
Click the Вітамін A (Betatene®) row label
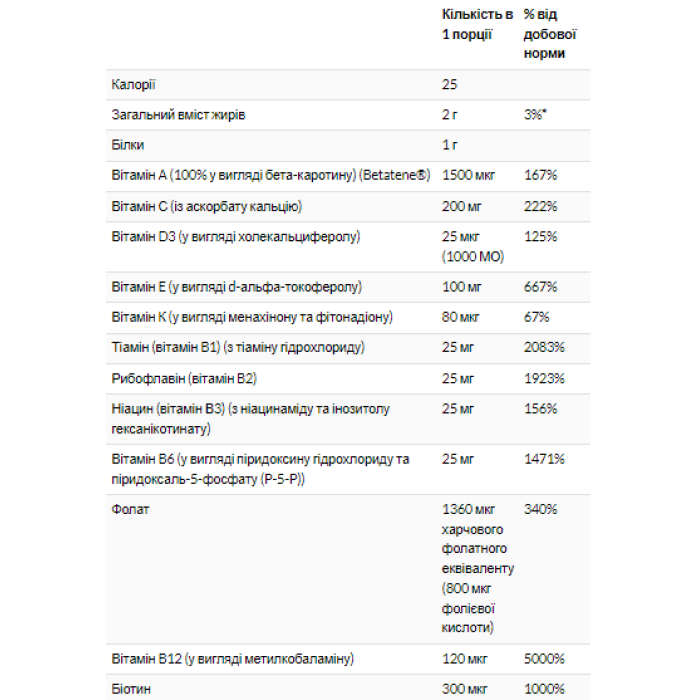(x=270, y=176)
